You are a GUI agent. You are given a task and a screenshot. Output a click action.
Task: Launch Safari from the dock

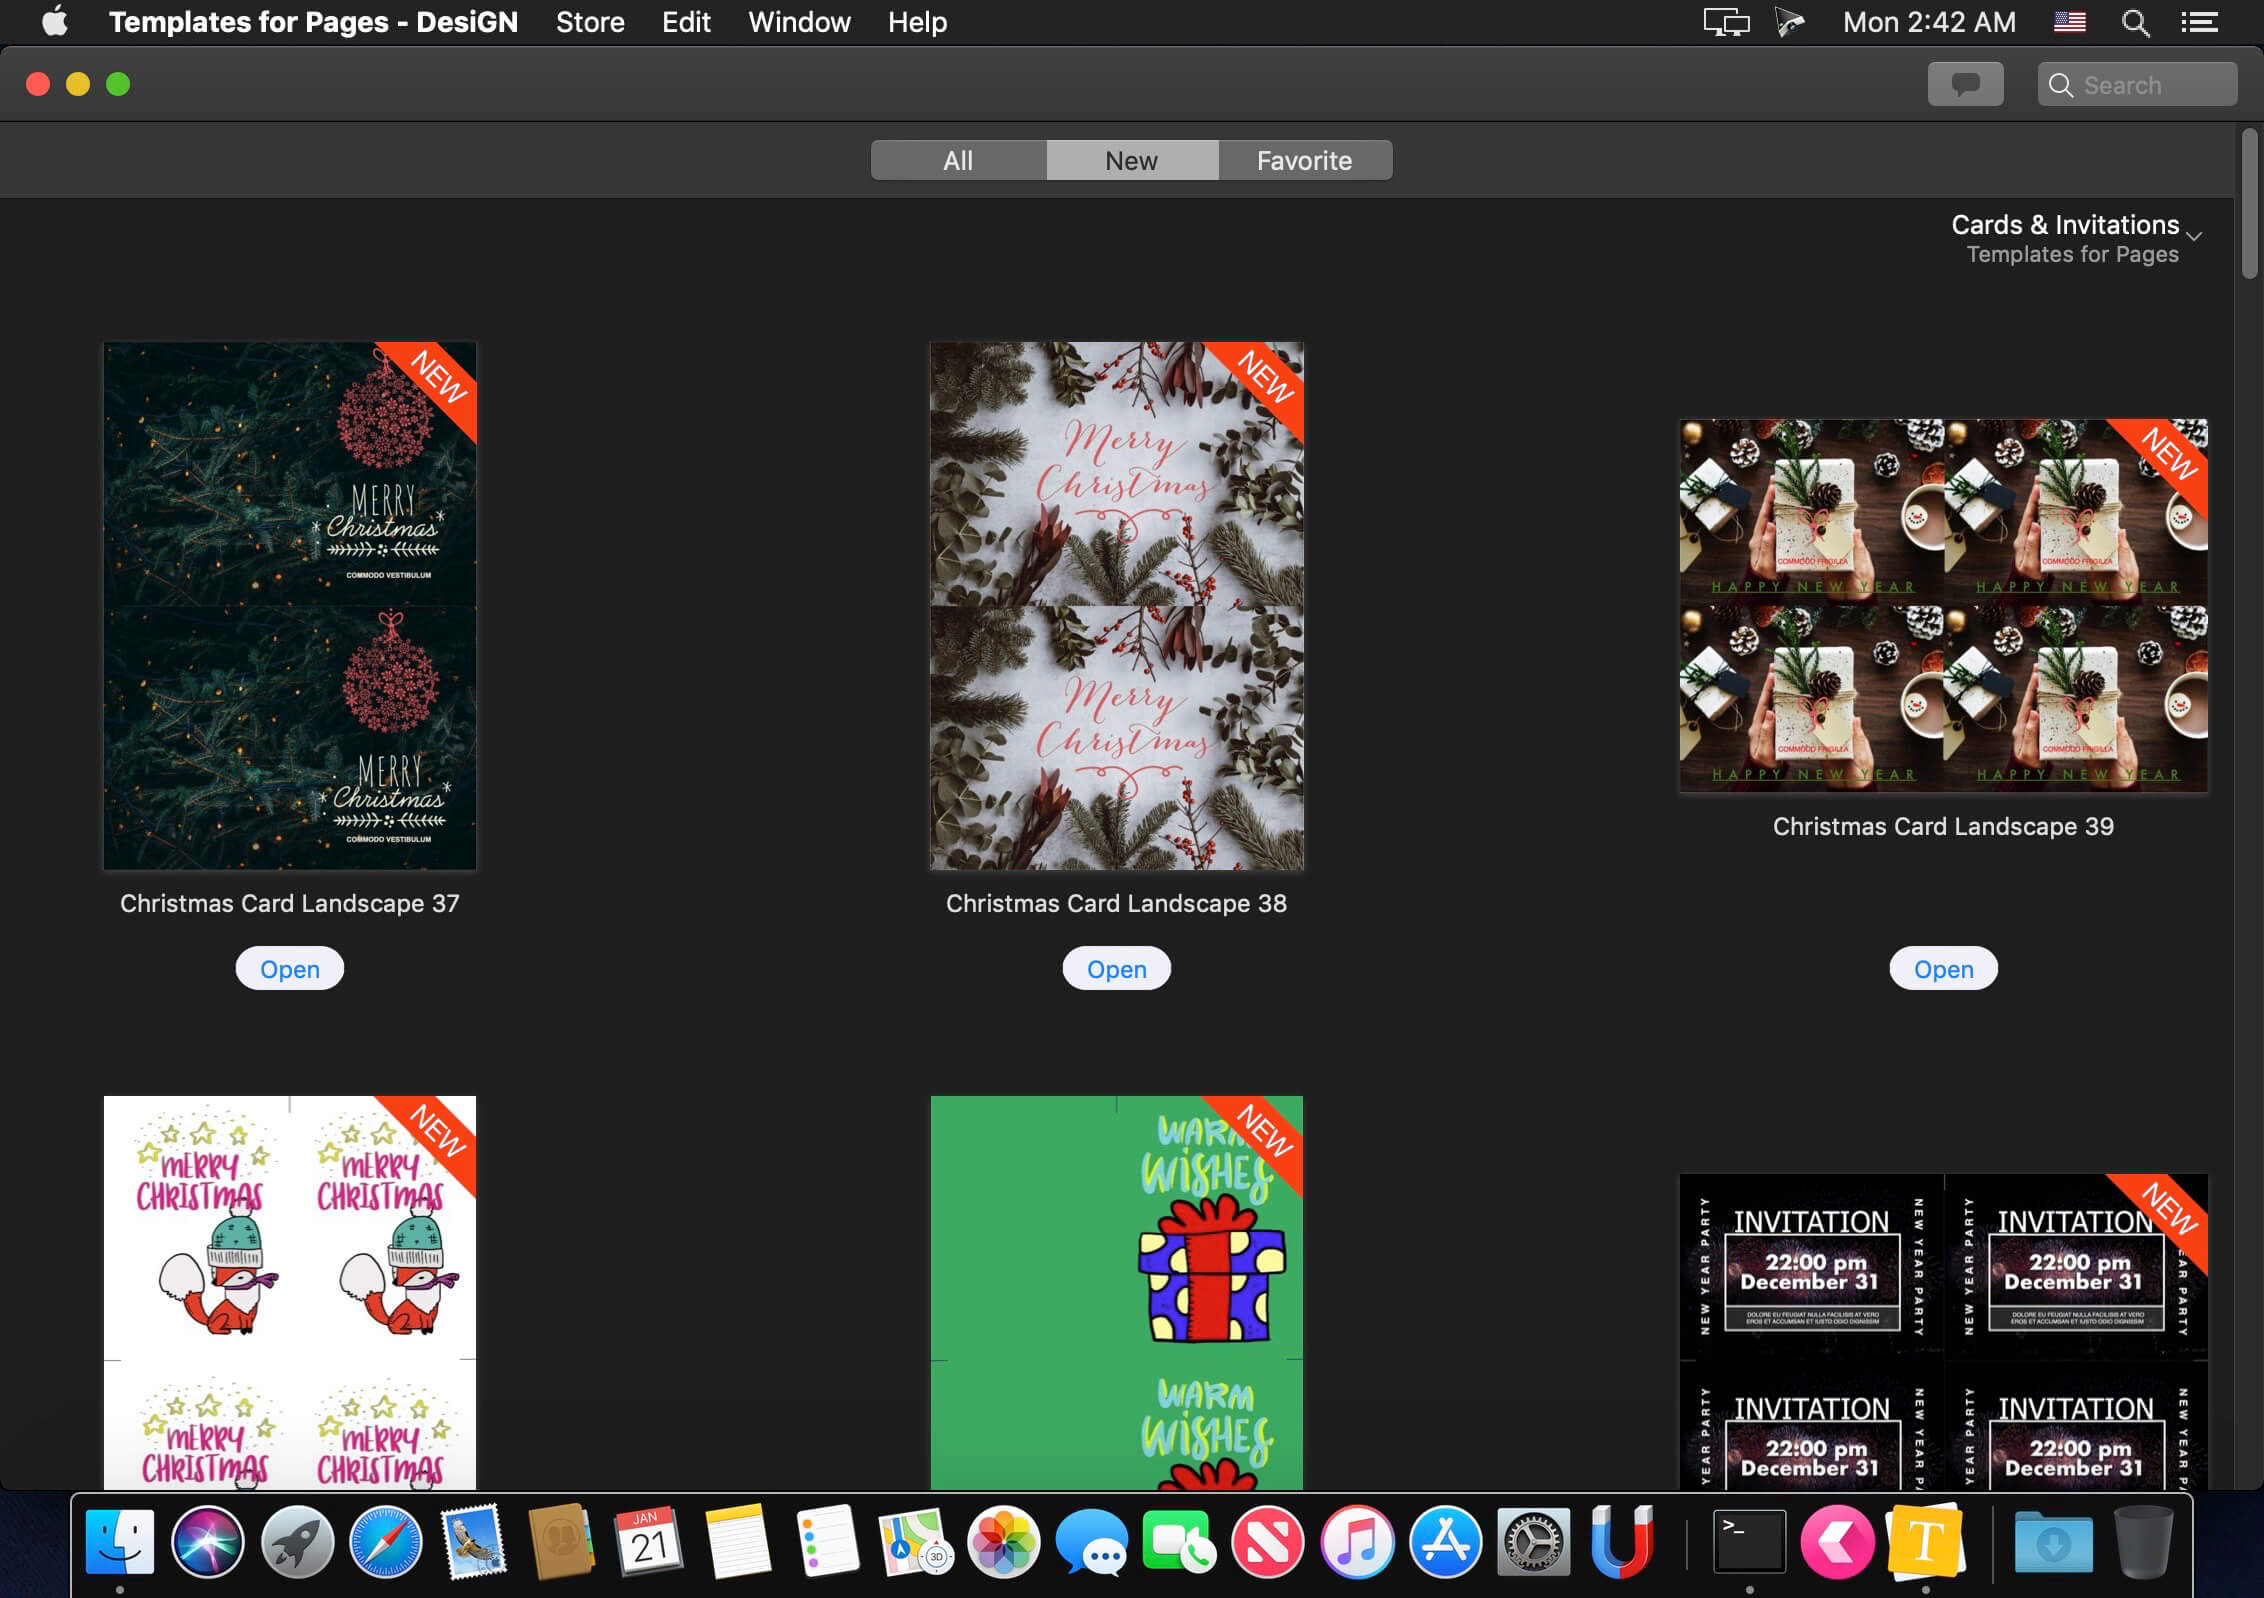[385, 1541]
